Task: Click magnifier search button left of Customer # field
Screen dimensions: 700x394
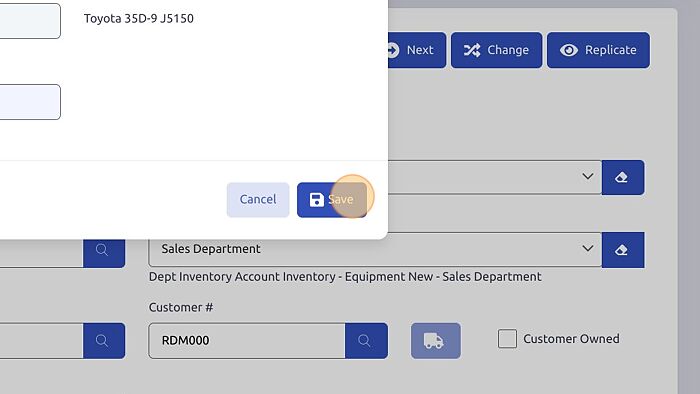Action: click(x=104, y=341)
